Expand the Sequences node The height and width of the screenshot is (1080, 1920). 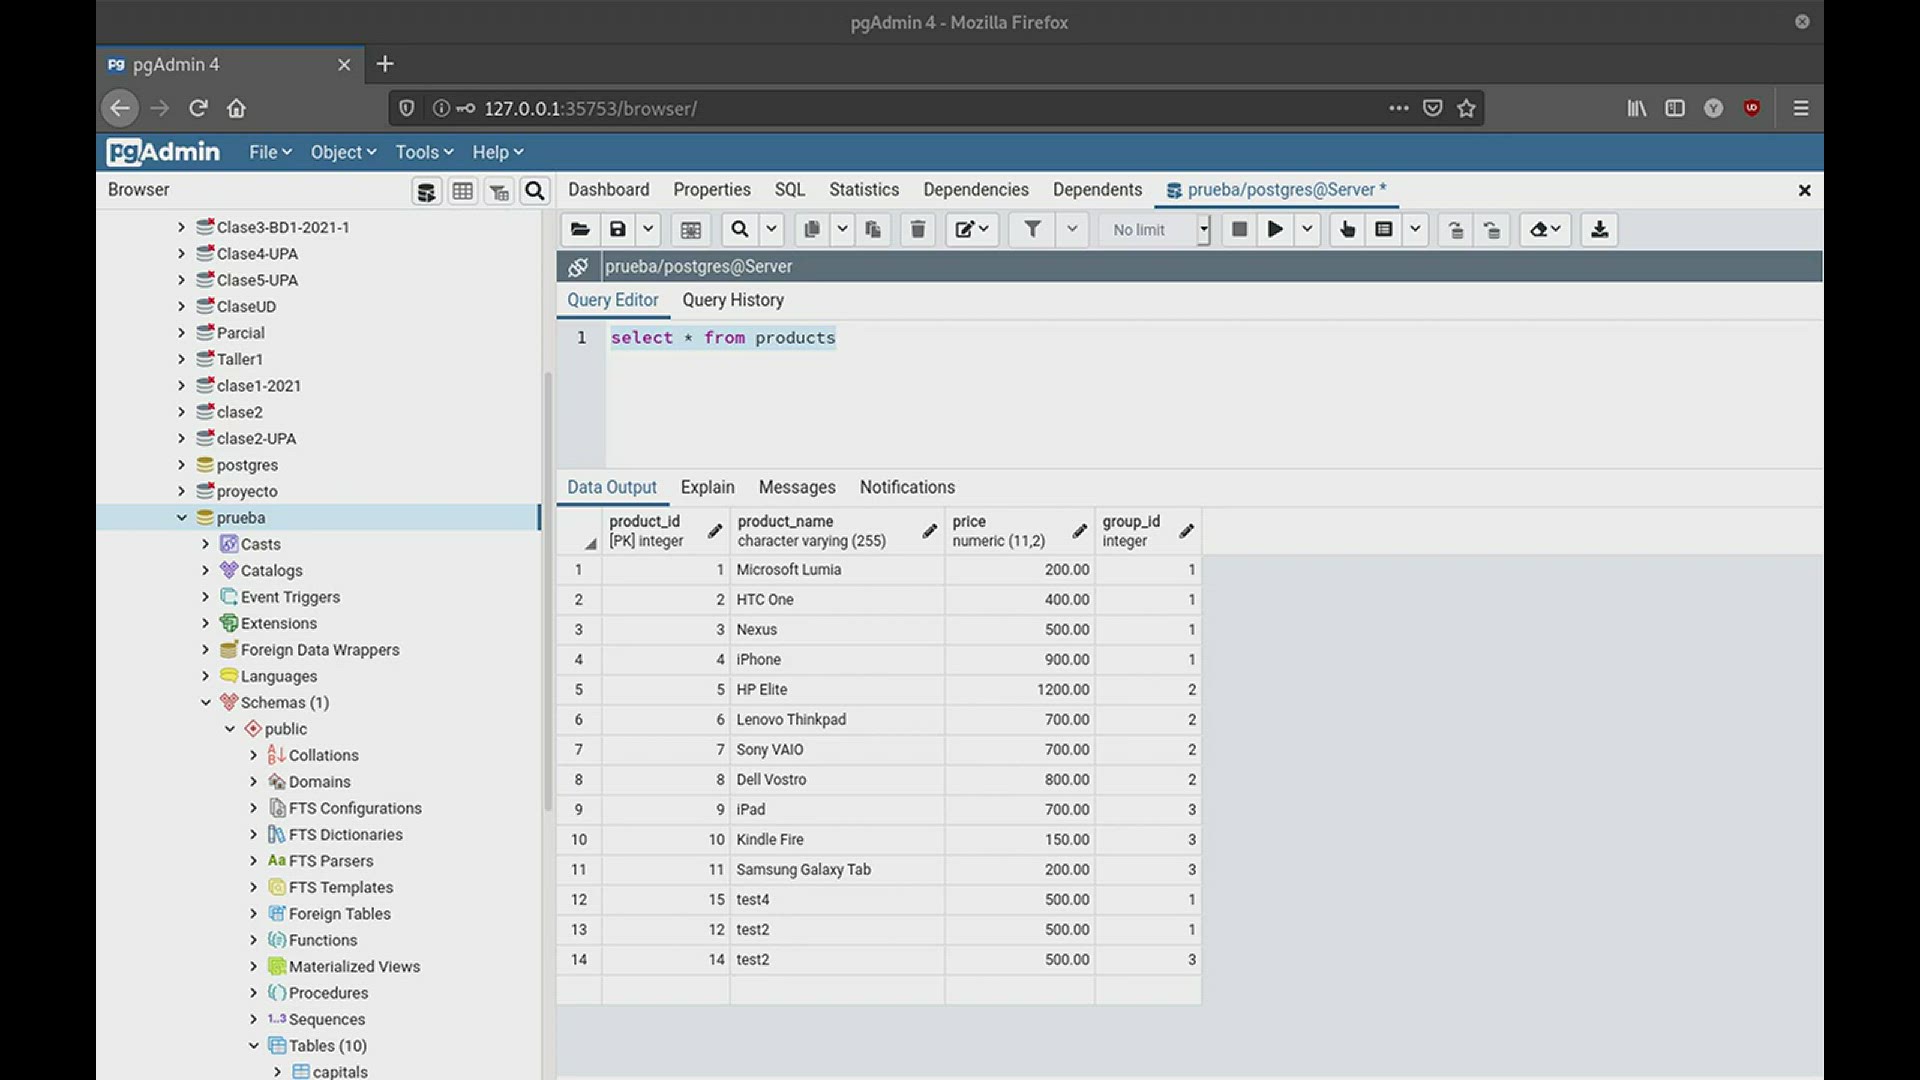[253, 1019]
